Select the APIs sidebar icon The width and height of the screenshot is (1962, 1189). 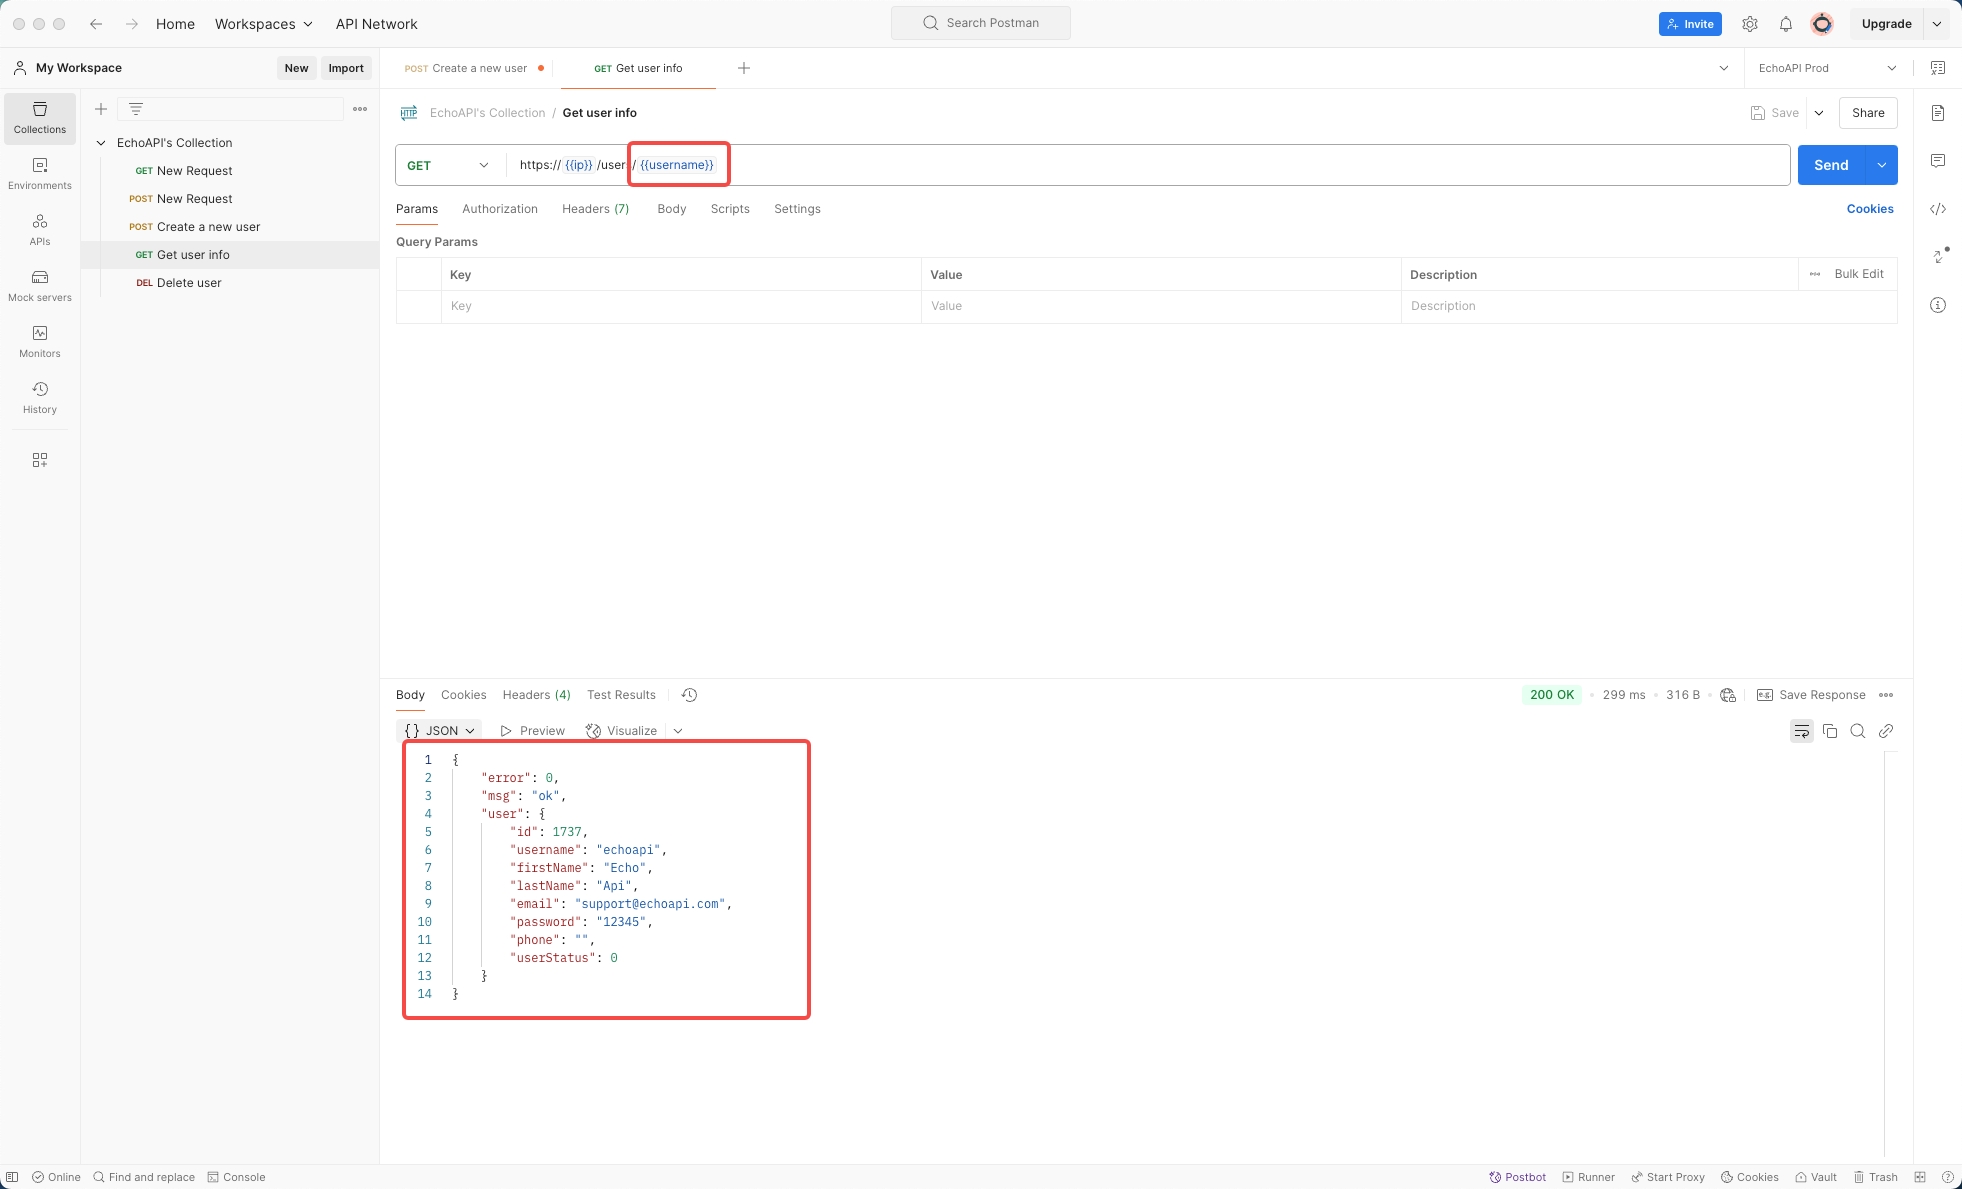(39, 229)
